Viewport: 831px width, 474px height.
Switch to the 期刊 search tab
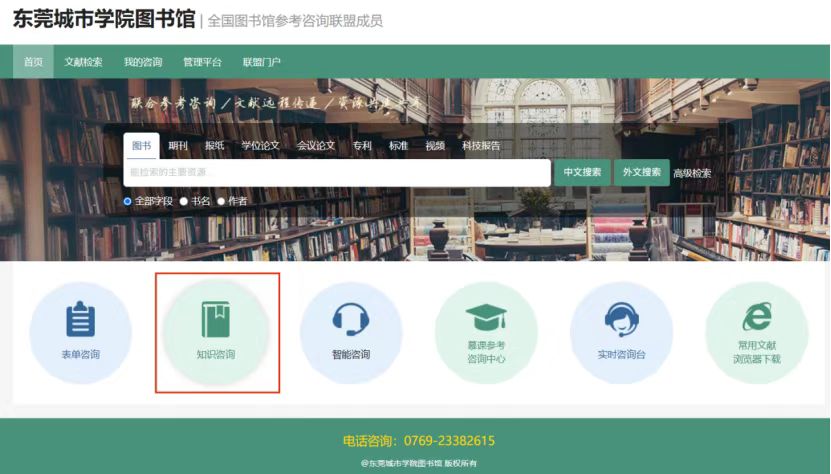178,146
